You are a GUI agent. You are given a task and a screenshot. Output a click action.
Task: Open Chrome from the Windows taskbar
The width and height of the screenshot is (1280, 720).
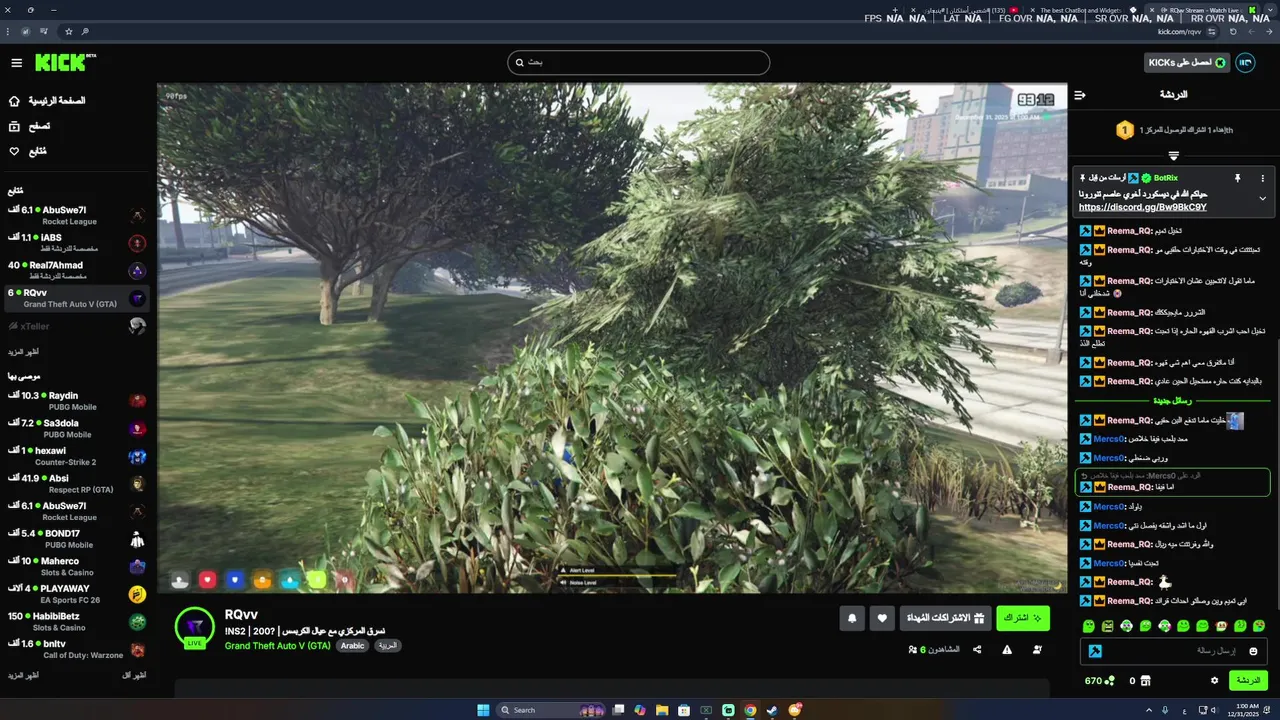coord(750,710)
